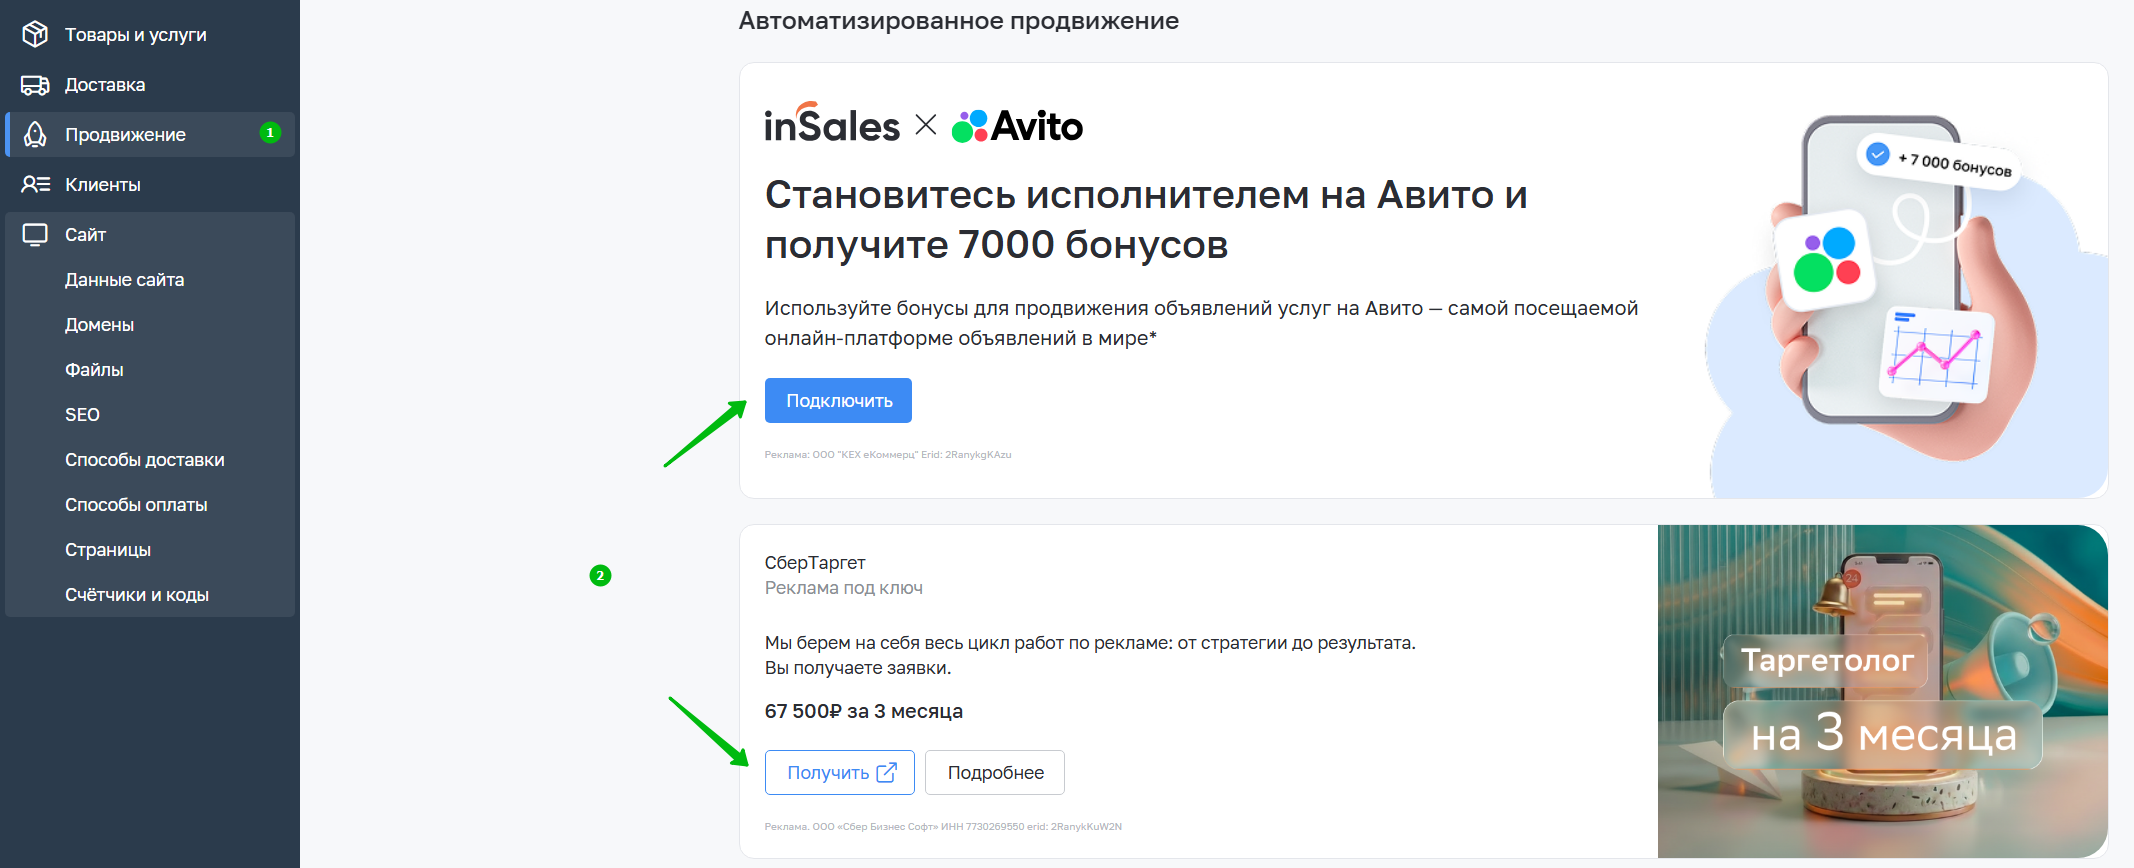Viewport: 2134px width, 868px height.
Task: Click the Получить button for СберТаргет
Action: [840, 772]
